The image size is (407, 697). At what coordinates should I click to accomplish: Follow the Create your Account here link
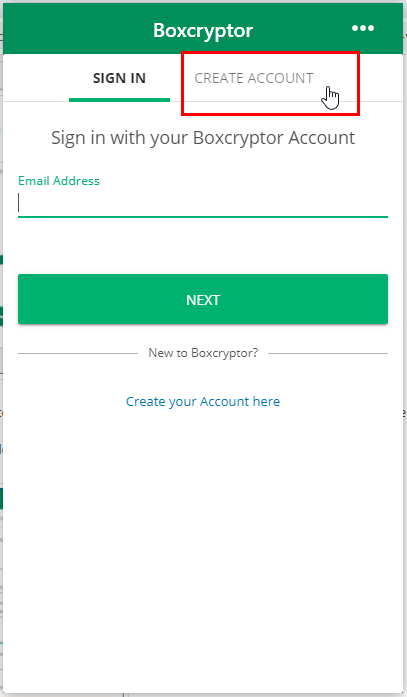(203, 401)
